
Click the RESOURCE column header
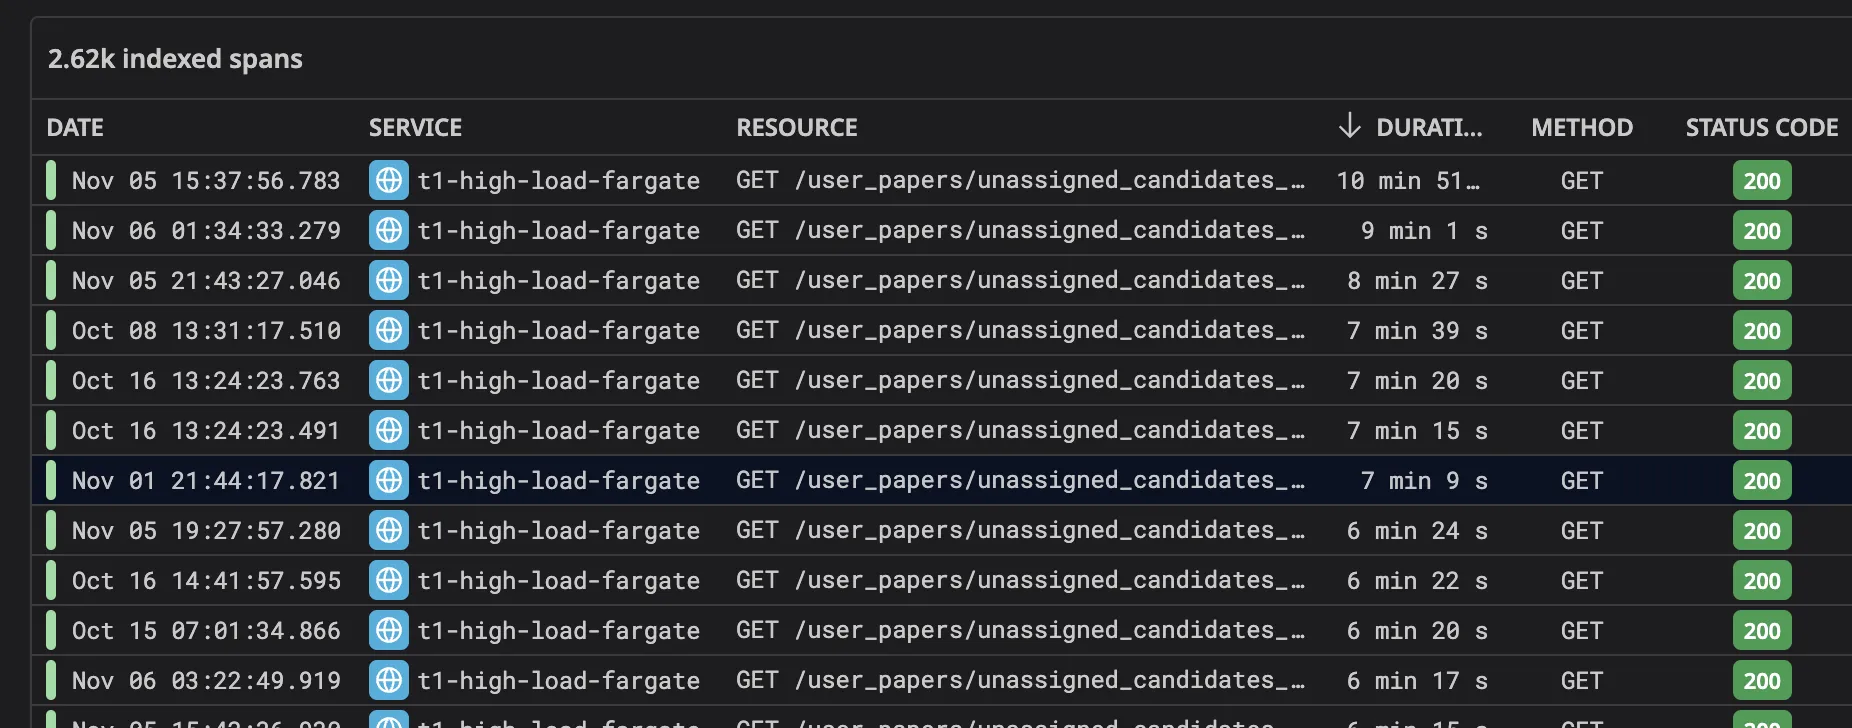(x=797, y=128)
